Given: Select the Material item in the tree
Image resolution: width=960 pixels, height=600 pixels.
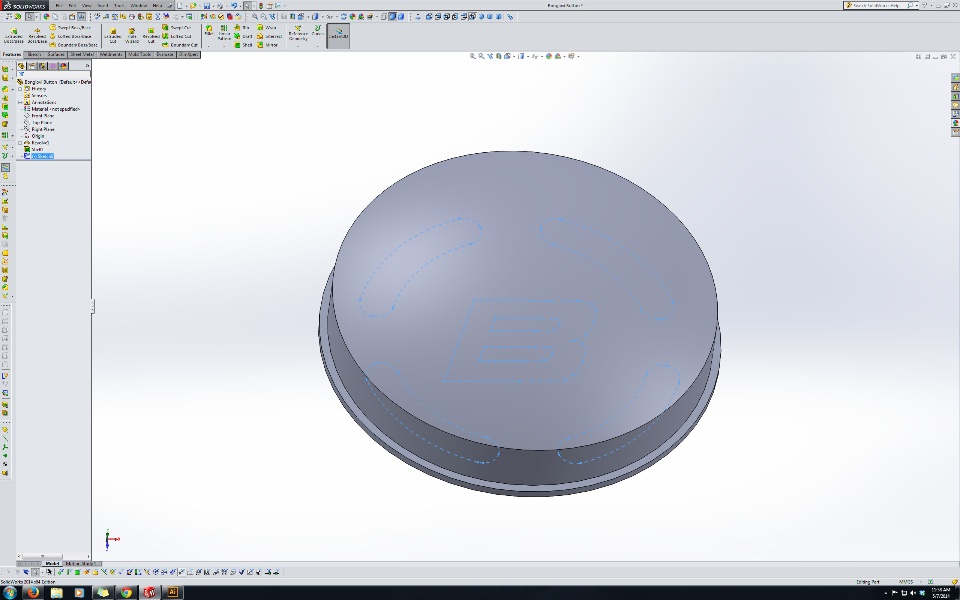Looking at the screenshot, I should (51, 109).
